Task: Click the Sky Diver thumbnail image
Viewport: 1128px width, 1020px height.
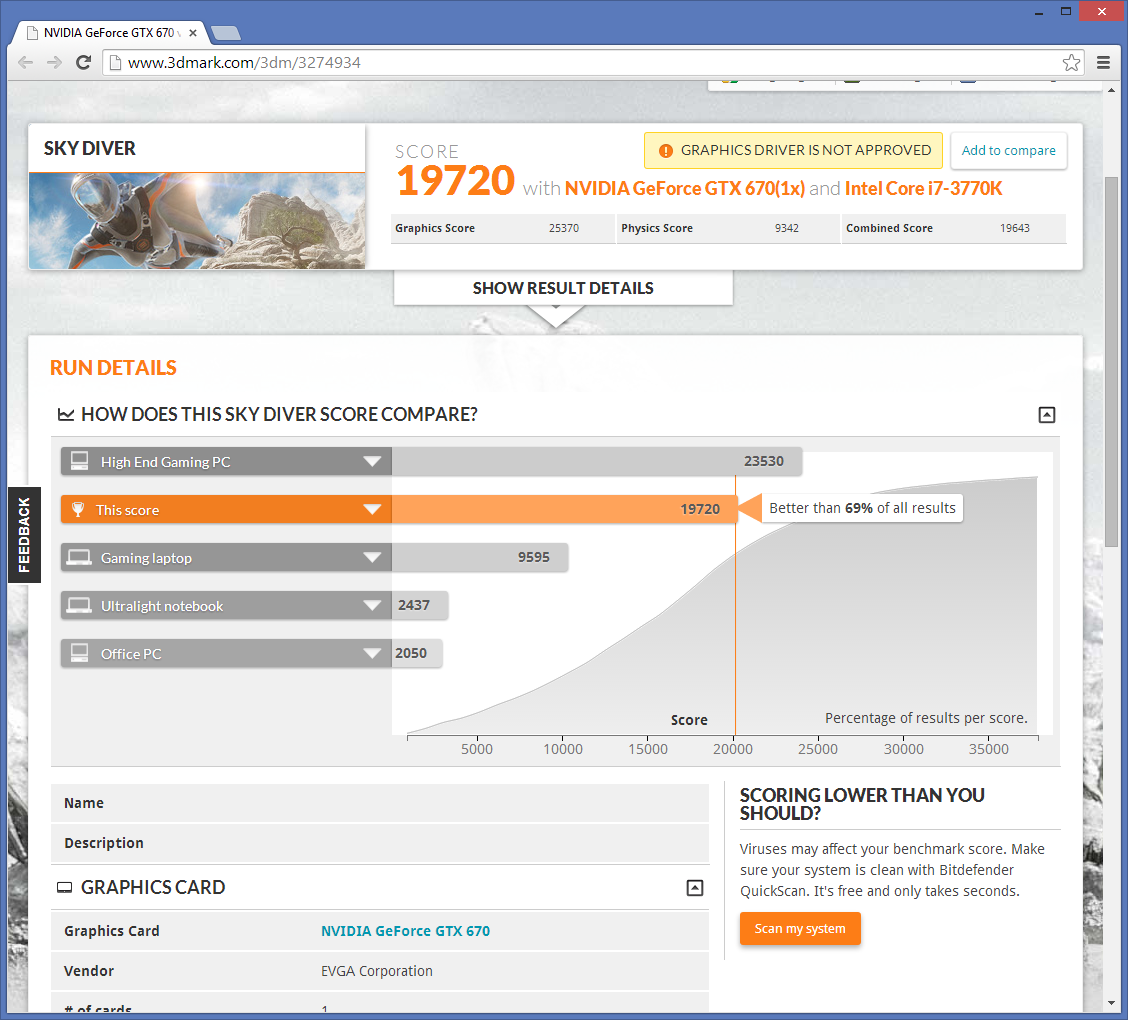Action: (197, 221)
